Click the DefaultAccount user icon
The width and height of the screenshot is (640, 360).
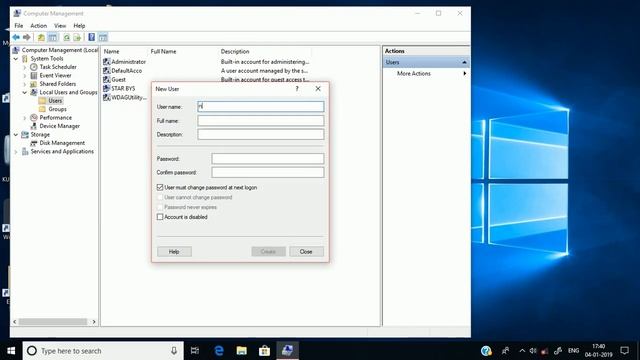(107, 71)
